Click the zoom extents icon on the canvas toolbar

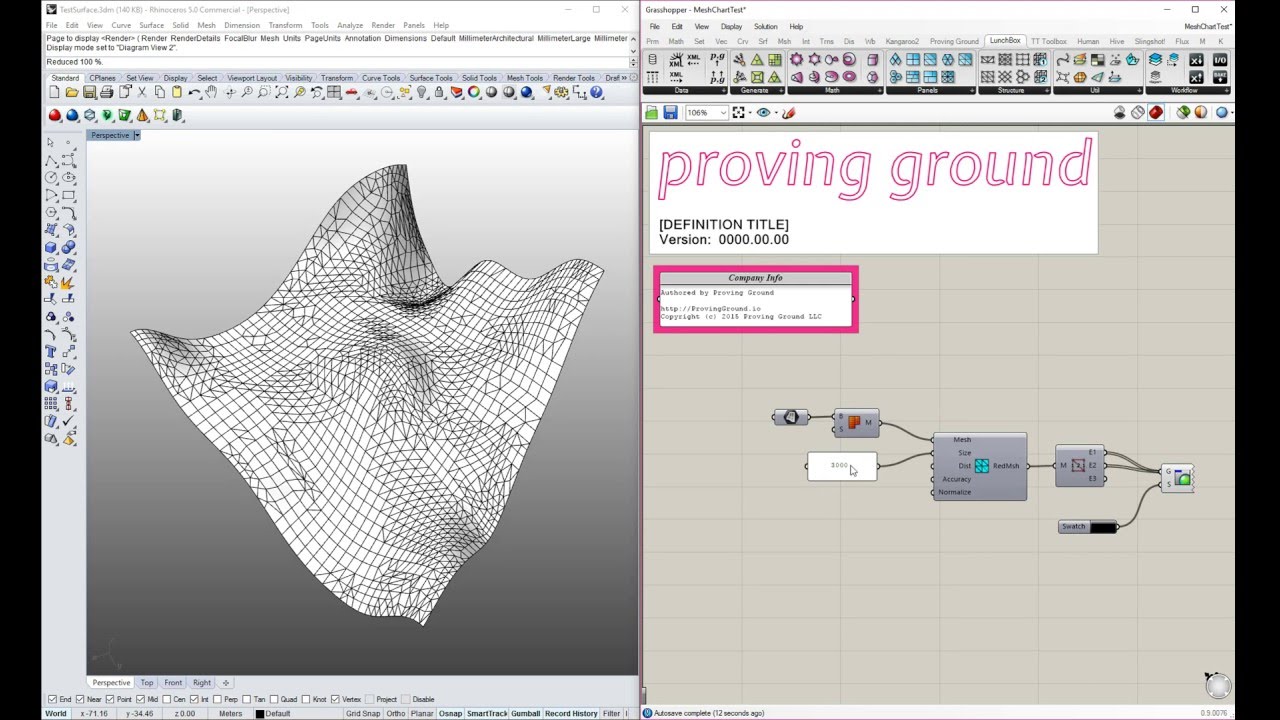737,112
